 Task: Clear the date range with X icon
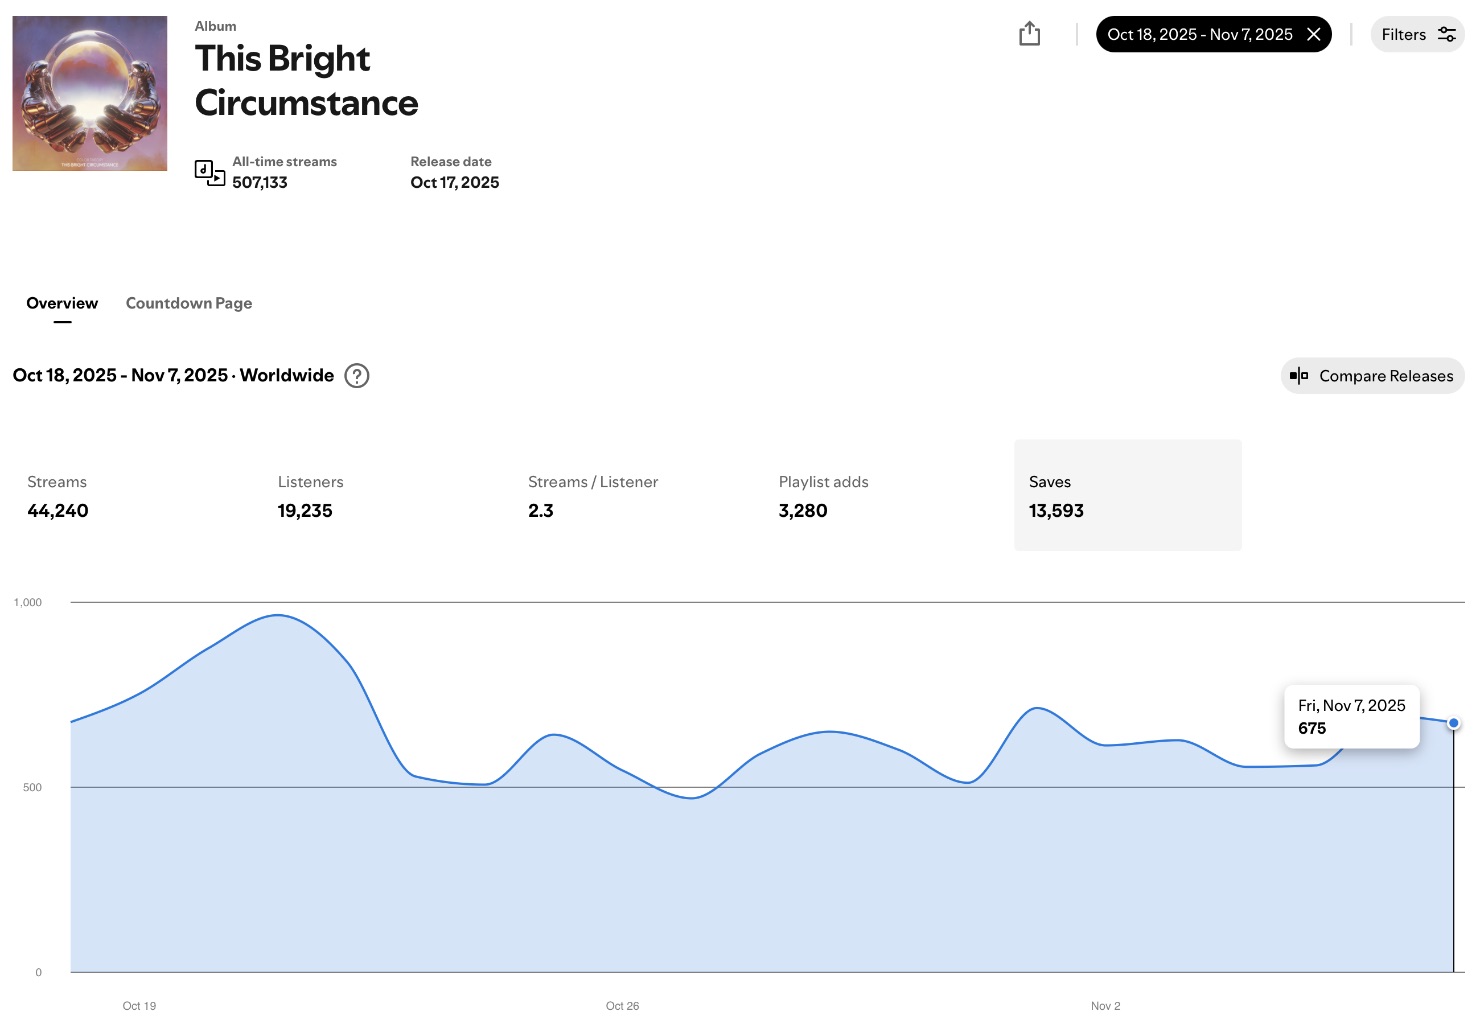tap(1314, 35)
